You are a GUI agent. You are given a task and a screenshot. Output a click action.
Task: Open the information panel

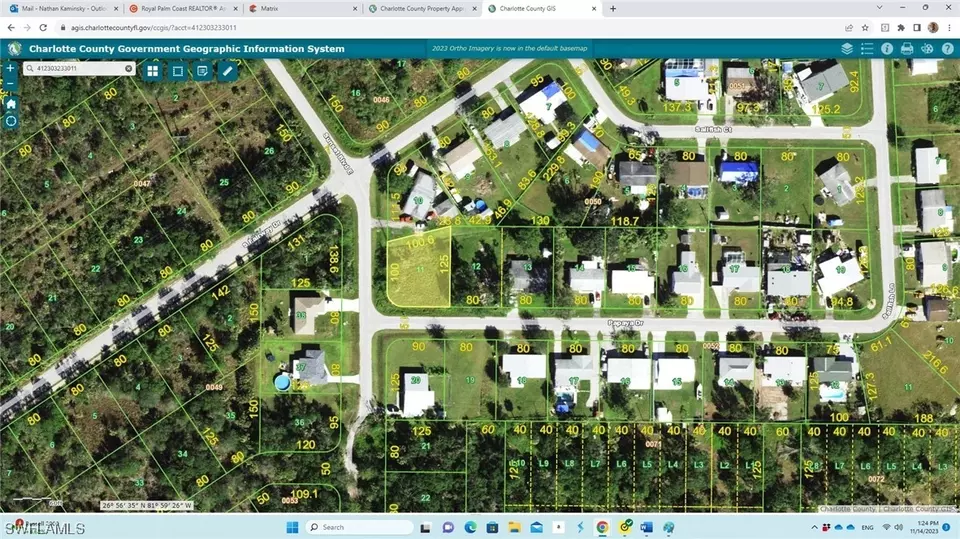click(x=887, y=48)
